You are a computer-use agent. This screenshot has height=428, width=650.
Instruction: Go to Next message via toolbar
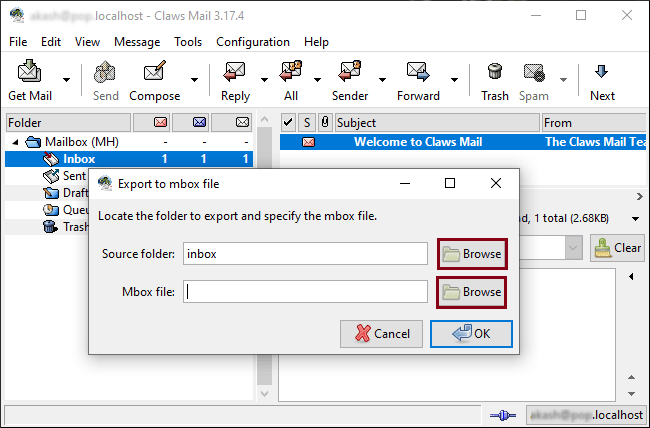602,81
